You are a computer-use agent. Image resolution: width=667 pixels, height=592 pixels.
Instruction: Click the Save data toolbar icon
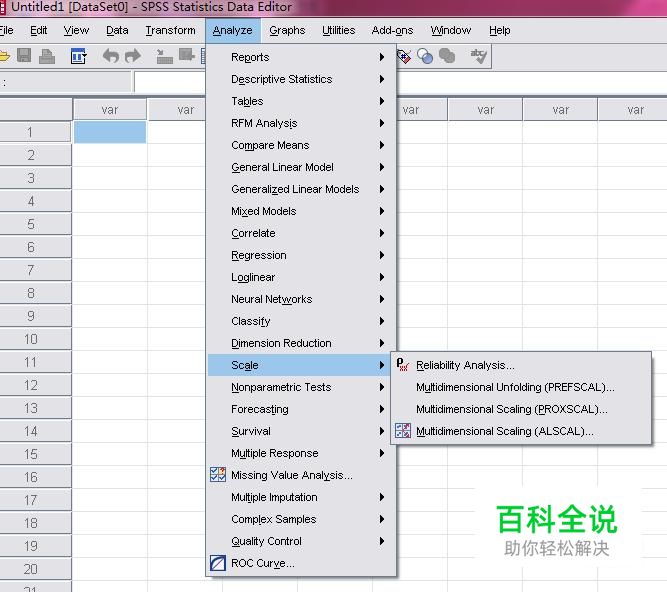pyautogui.click(x=24, y=56)
